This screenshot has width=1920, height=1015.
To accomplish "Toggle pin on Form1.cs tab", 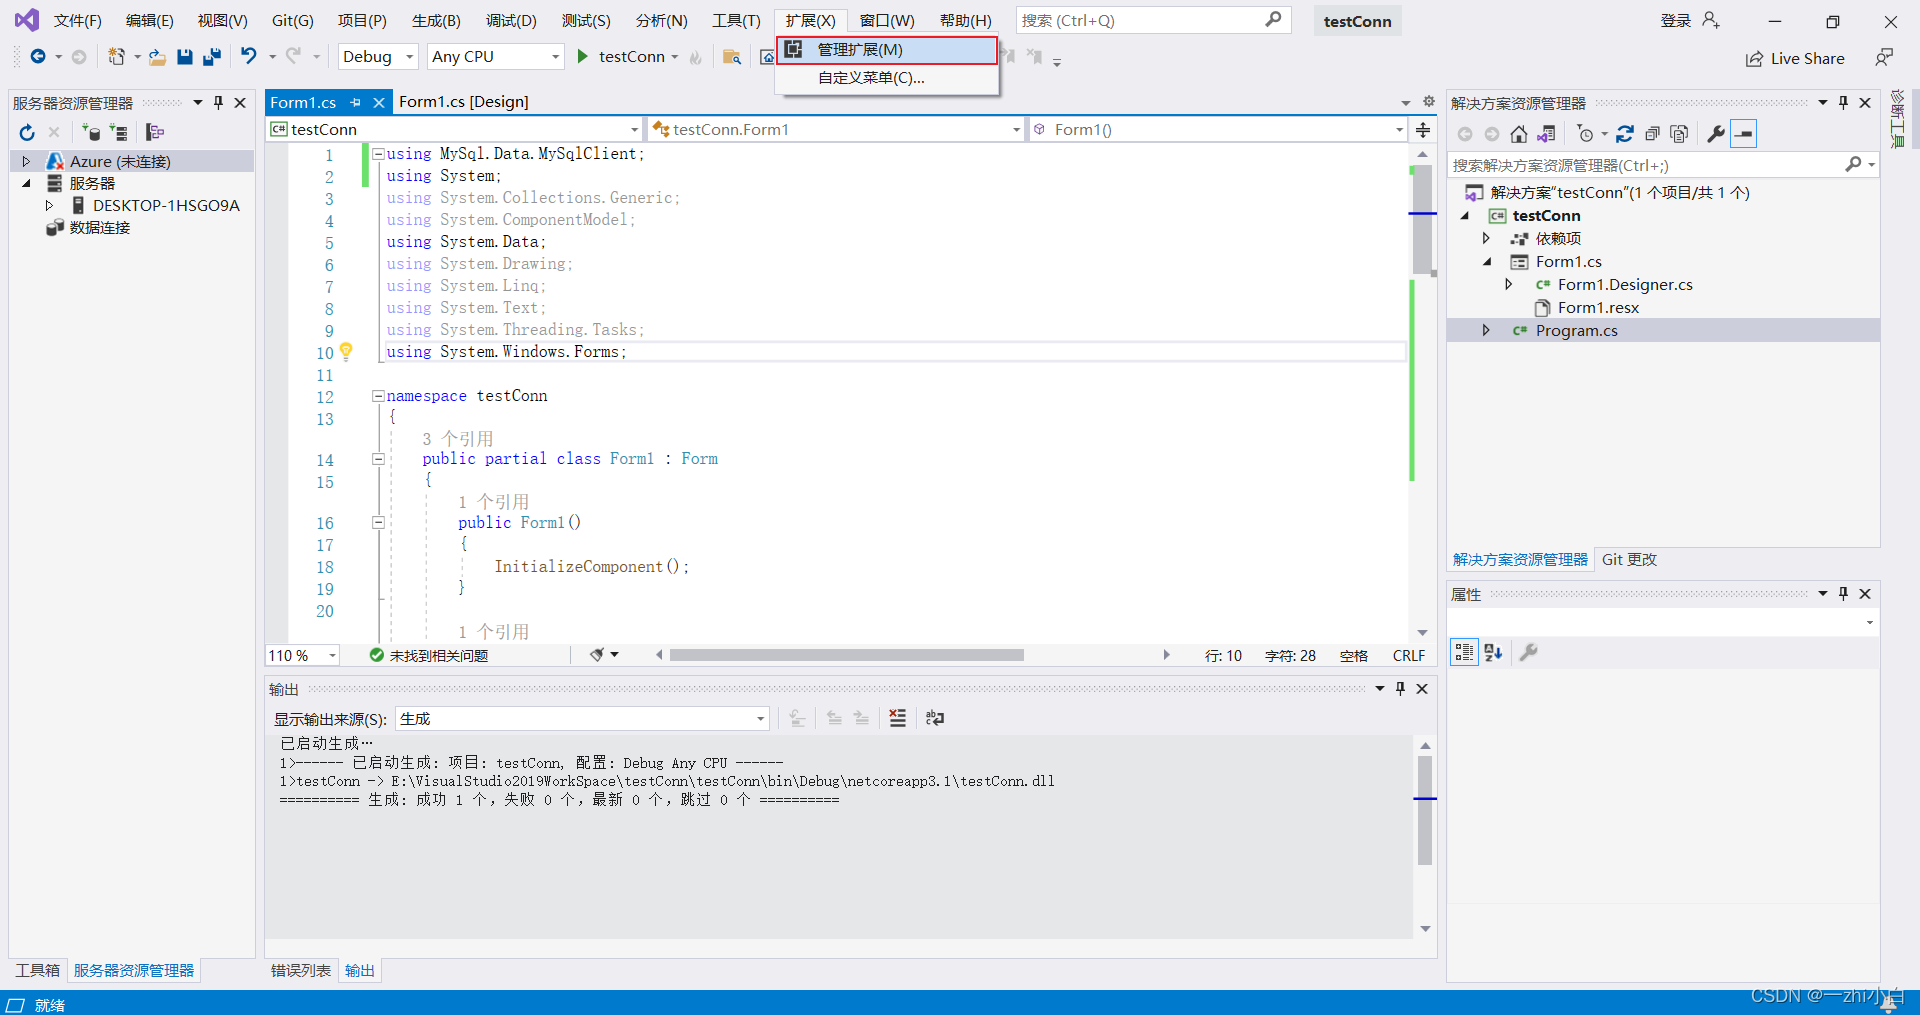I will click(x=356, y=102).
